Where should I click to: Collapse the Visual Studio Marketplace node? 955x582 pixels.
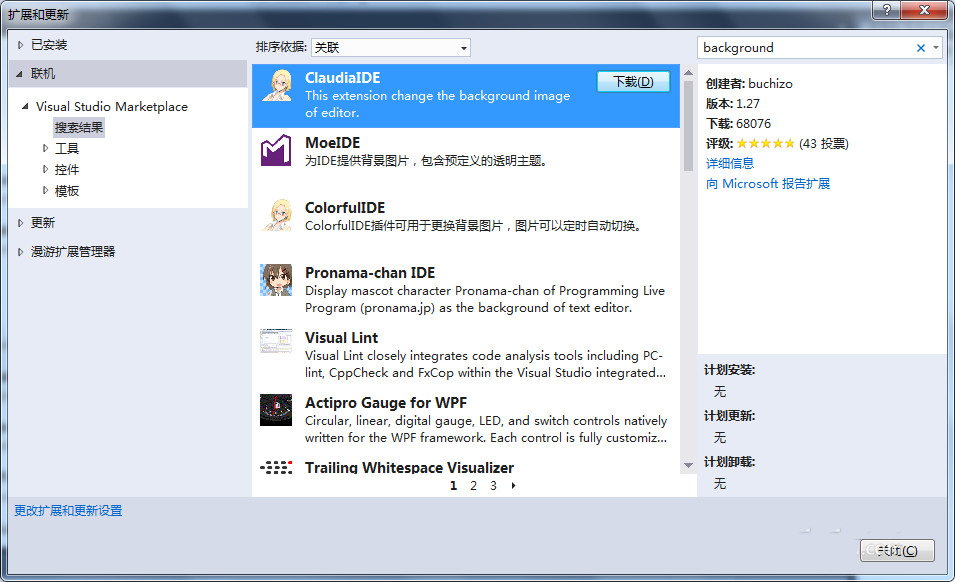(25, 107)
